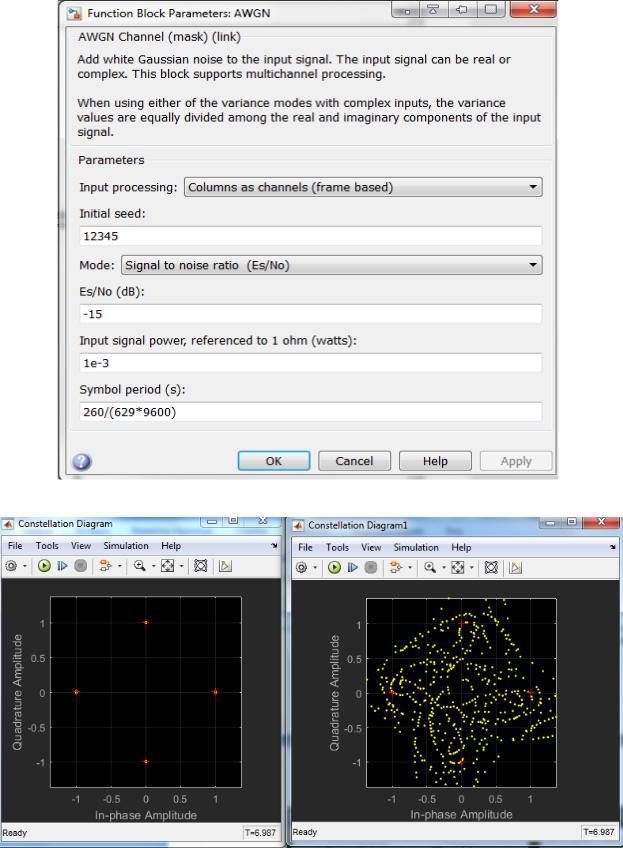623x848 pixels.
Task: Open File menu in Constellation Diagram window
Action: (15, 546)
